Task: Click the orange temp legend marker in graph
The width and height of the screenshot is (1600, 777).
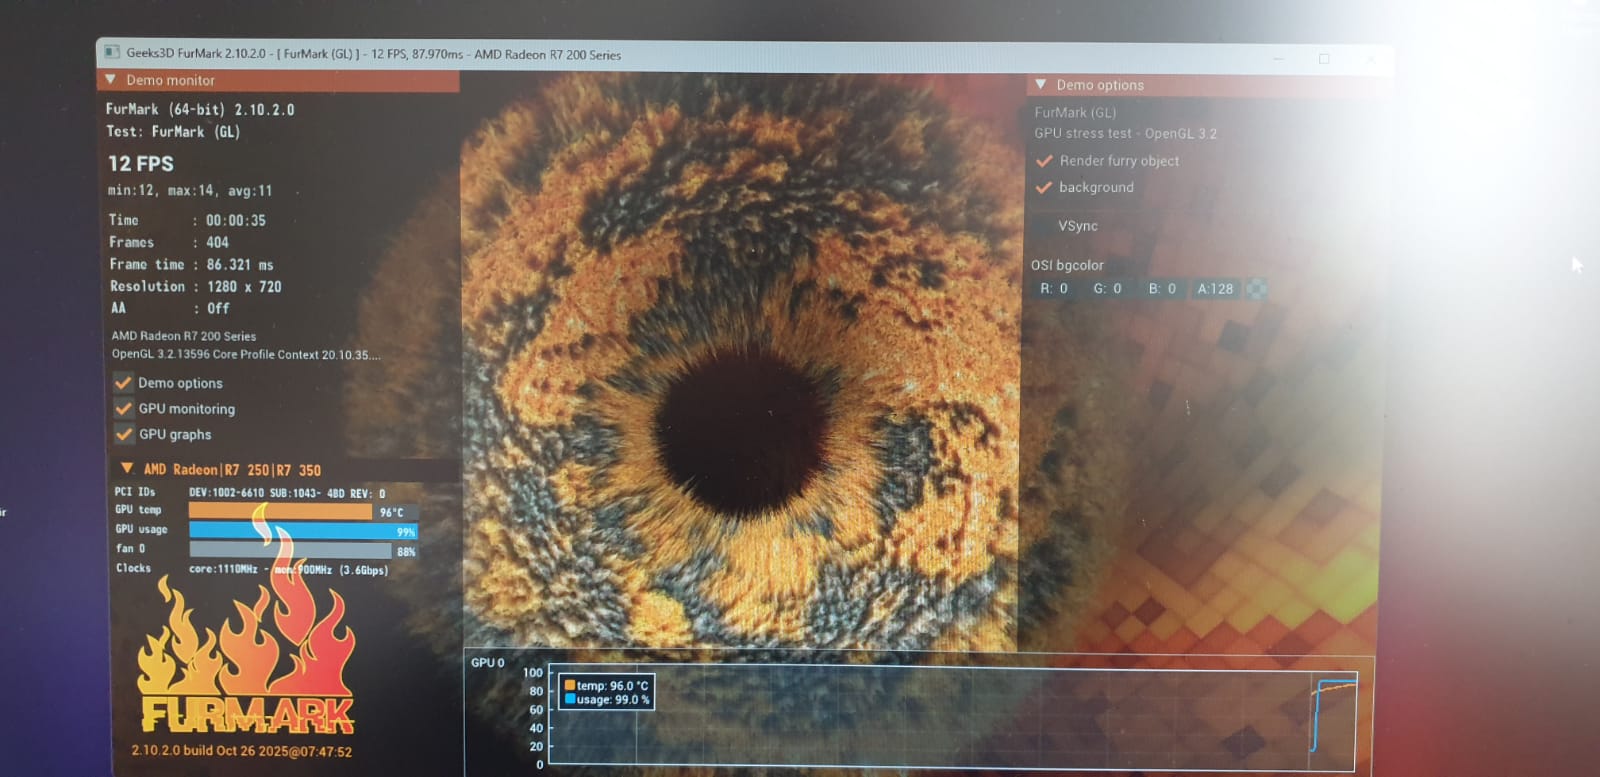Action: (x=569, y=686)
